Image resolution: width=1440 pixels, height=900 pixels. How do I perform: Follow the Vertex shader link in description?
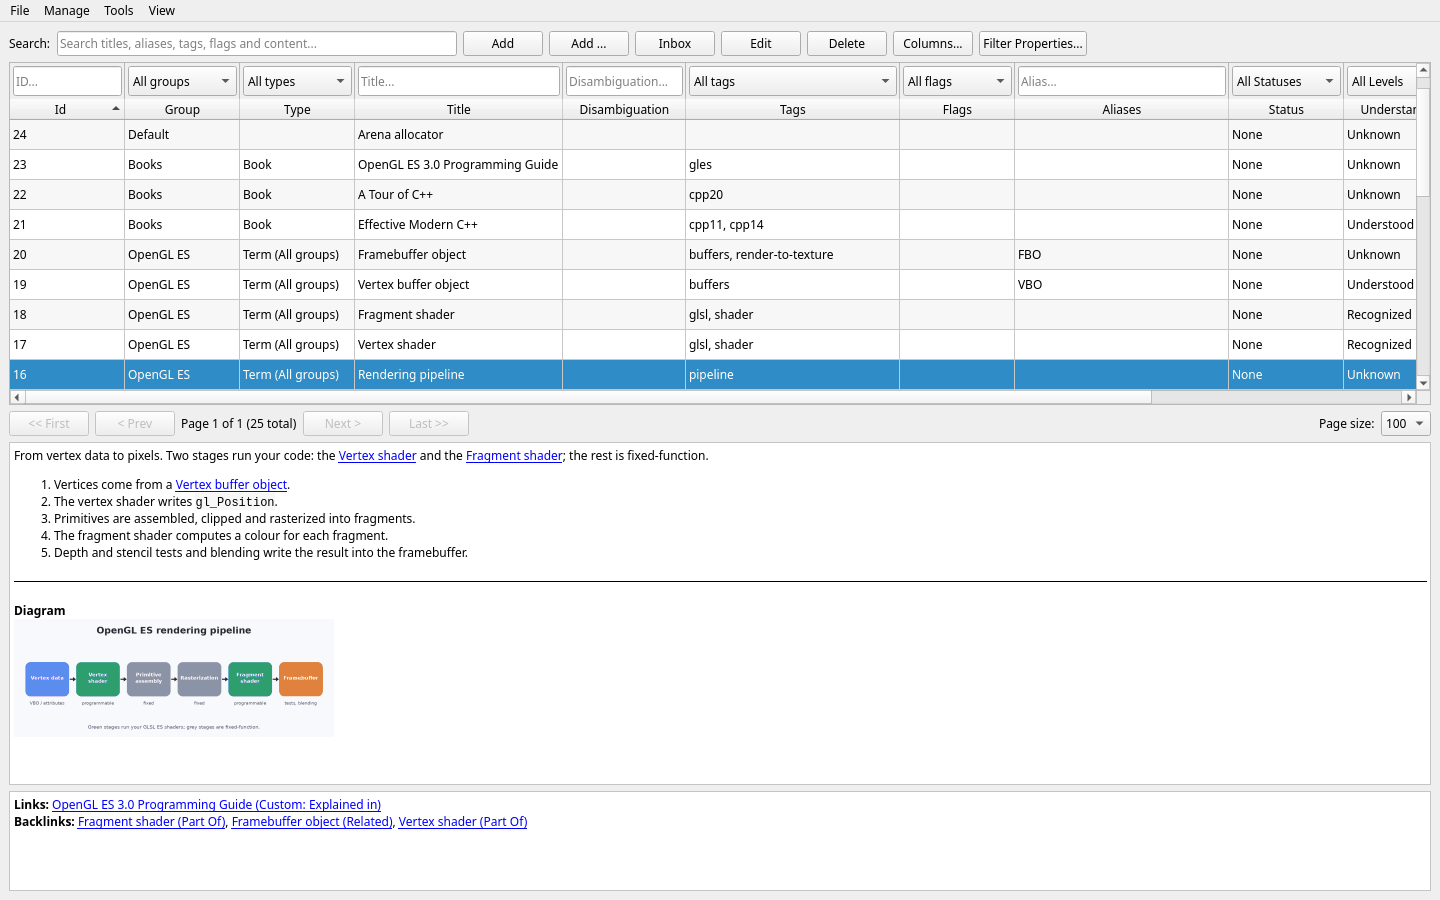pos(377,456)
